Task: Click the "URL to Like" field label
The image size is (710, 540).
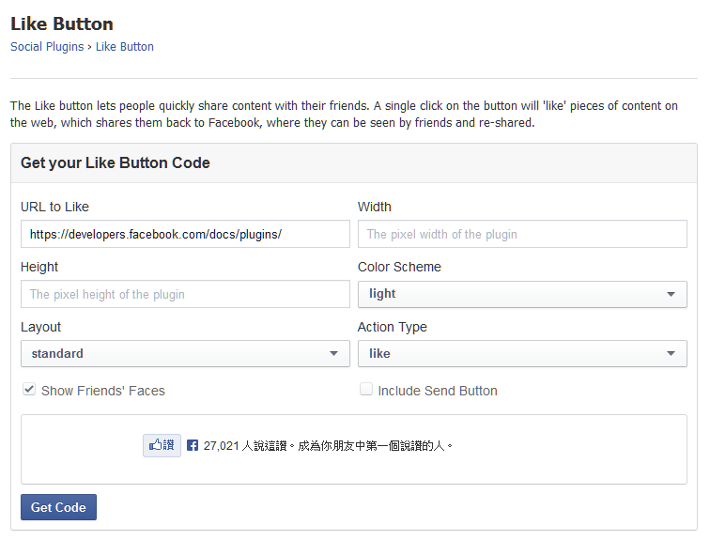Action: [55, 207]
